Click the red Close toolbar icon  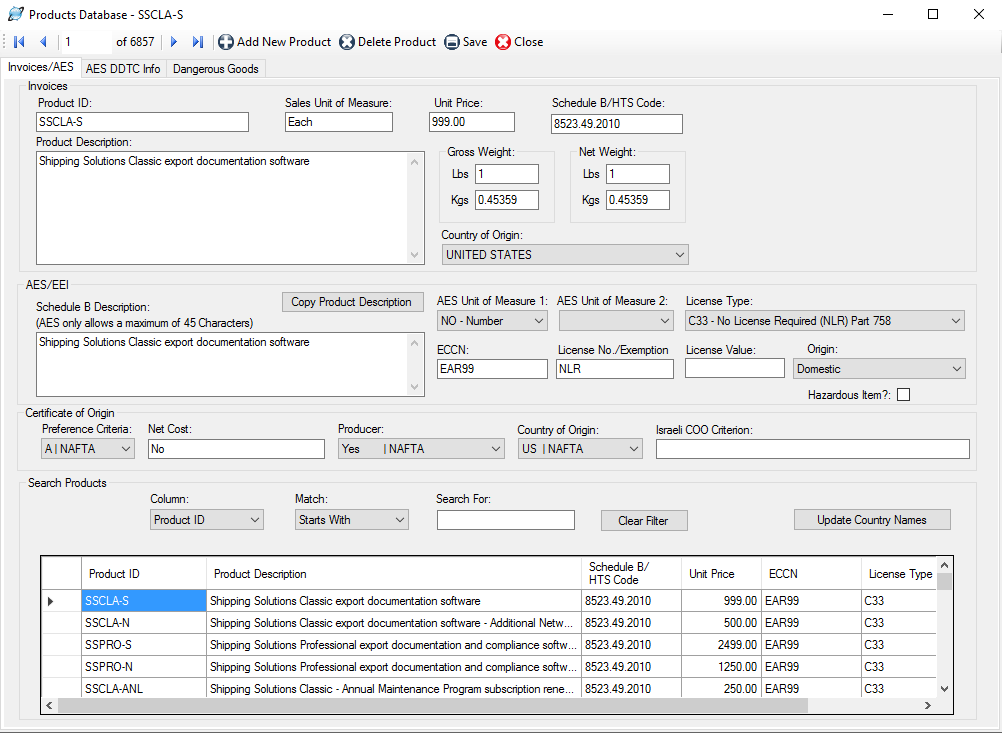coord(503,42)
